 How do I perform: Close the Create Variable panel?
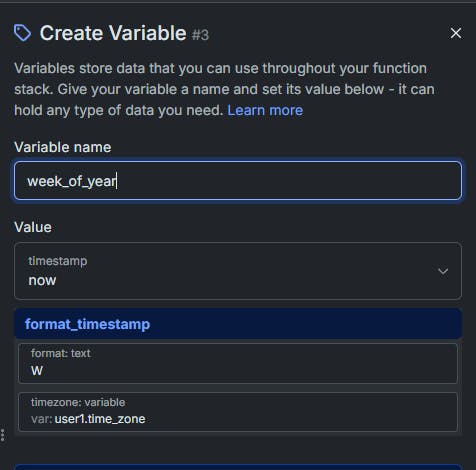click(456, 33)
